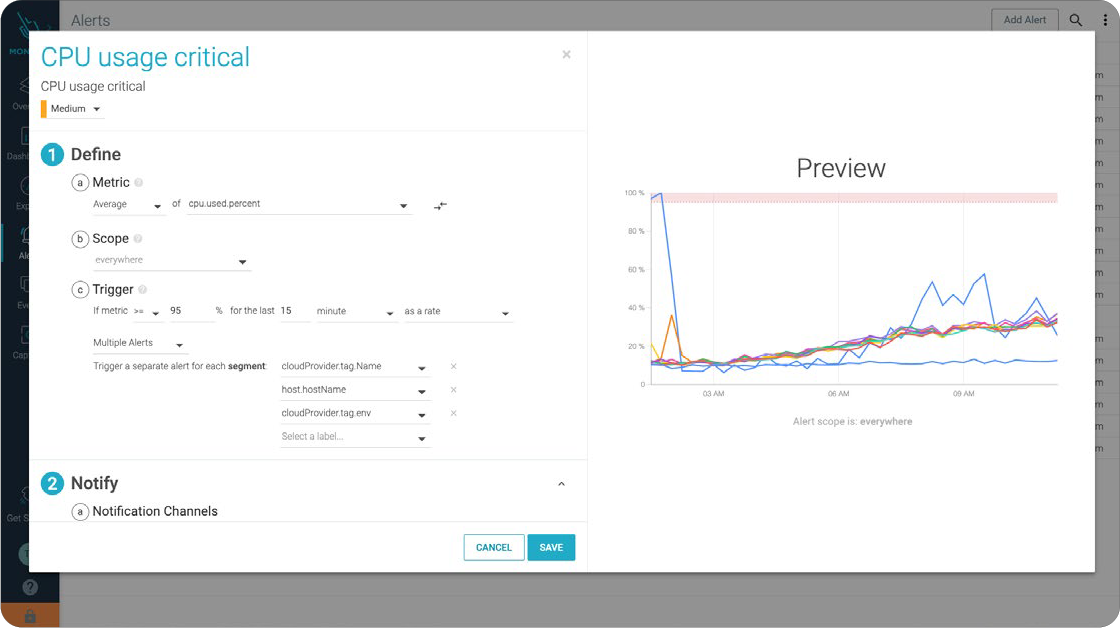Click the Metric help info icon
The width and height of the screenshot is (1120, 628).
(139, 183)
